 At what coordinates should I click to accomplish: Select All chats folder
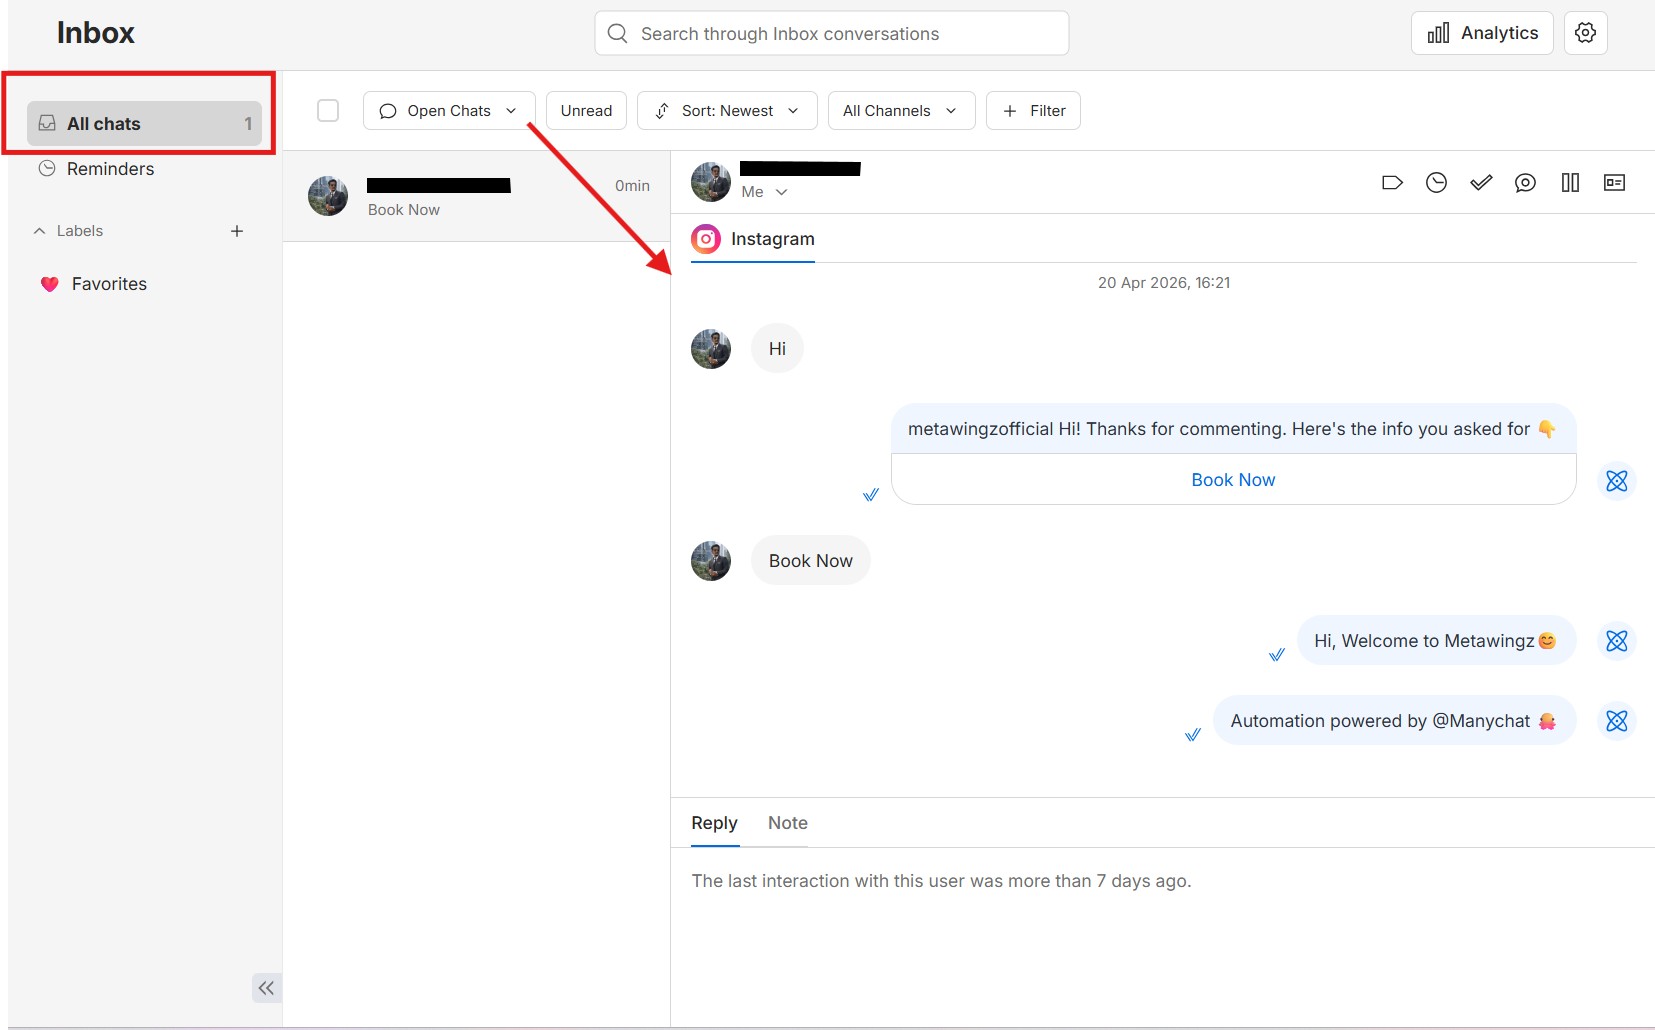(144, 124)
